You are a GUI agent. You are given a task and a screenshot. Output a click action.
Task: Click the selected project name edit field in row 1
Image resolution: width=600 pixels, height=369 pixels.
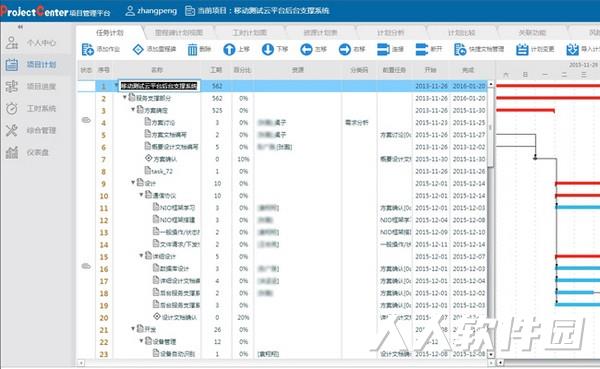coord(159,86)
